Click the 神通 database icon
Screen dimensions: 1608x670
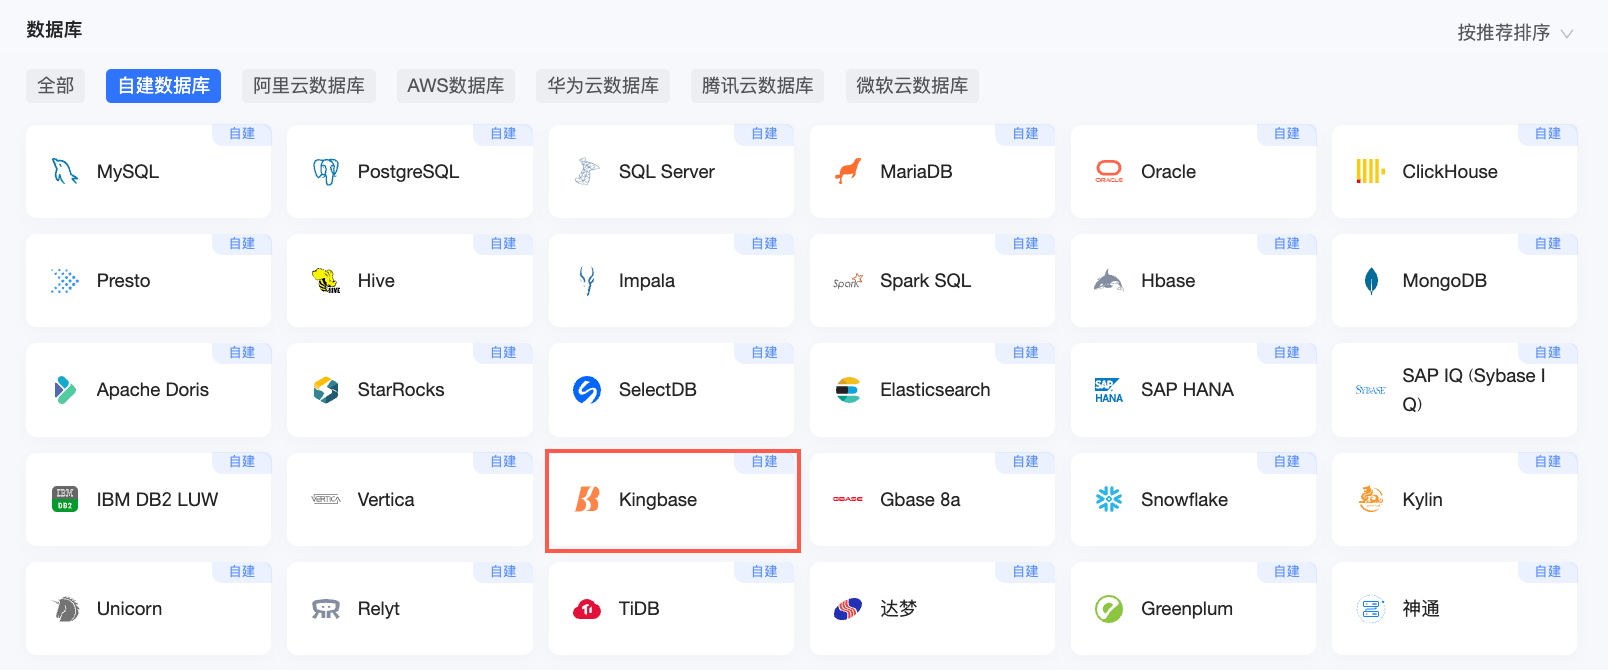point(1370,608)
